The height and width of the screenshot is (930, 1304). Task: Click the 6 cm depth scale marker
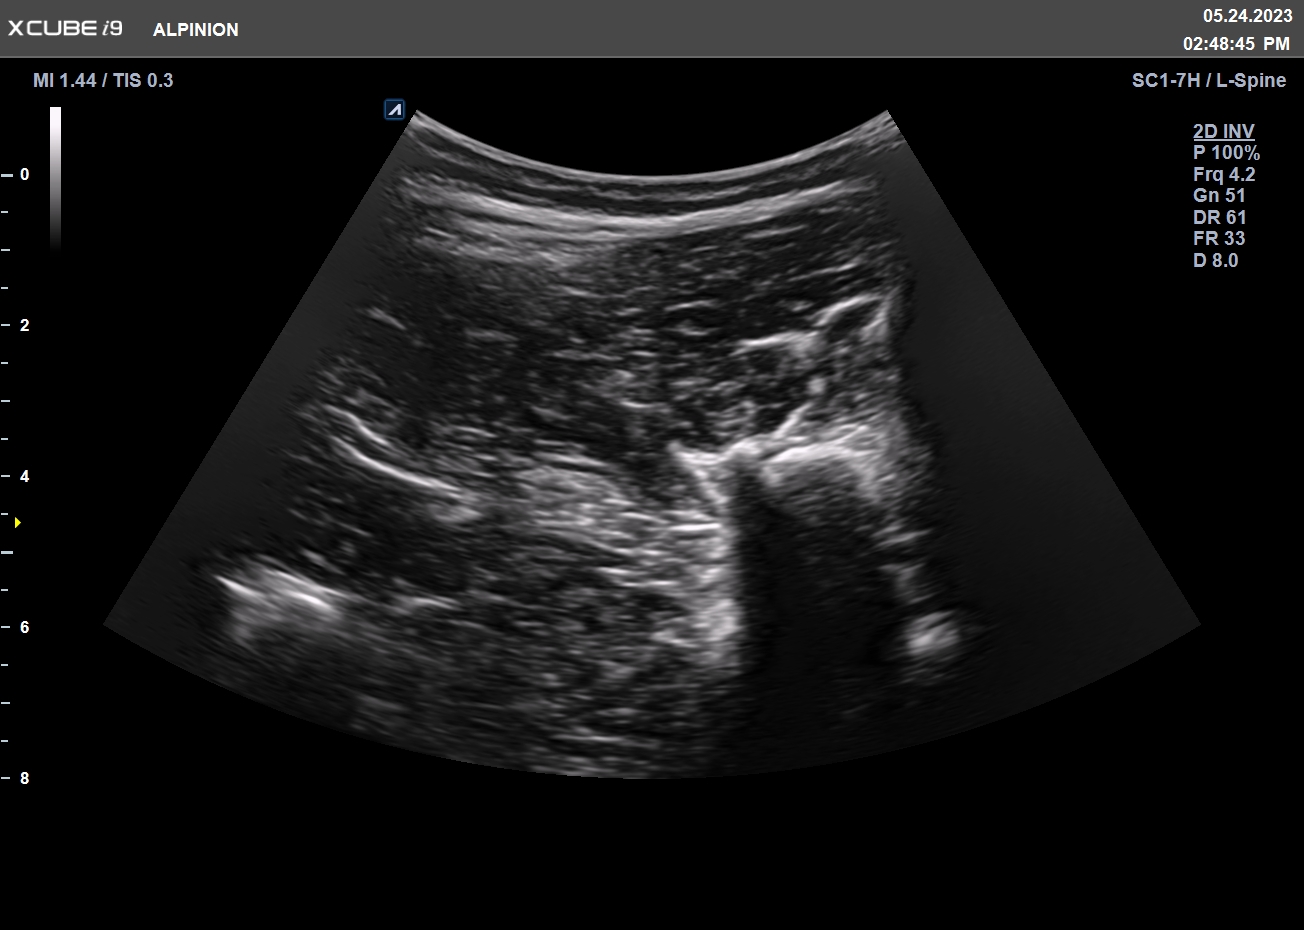point(24,627)
